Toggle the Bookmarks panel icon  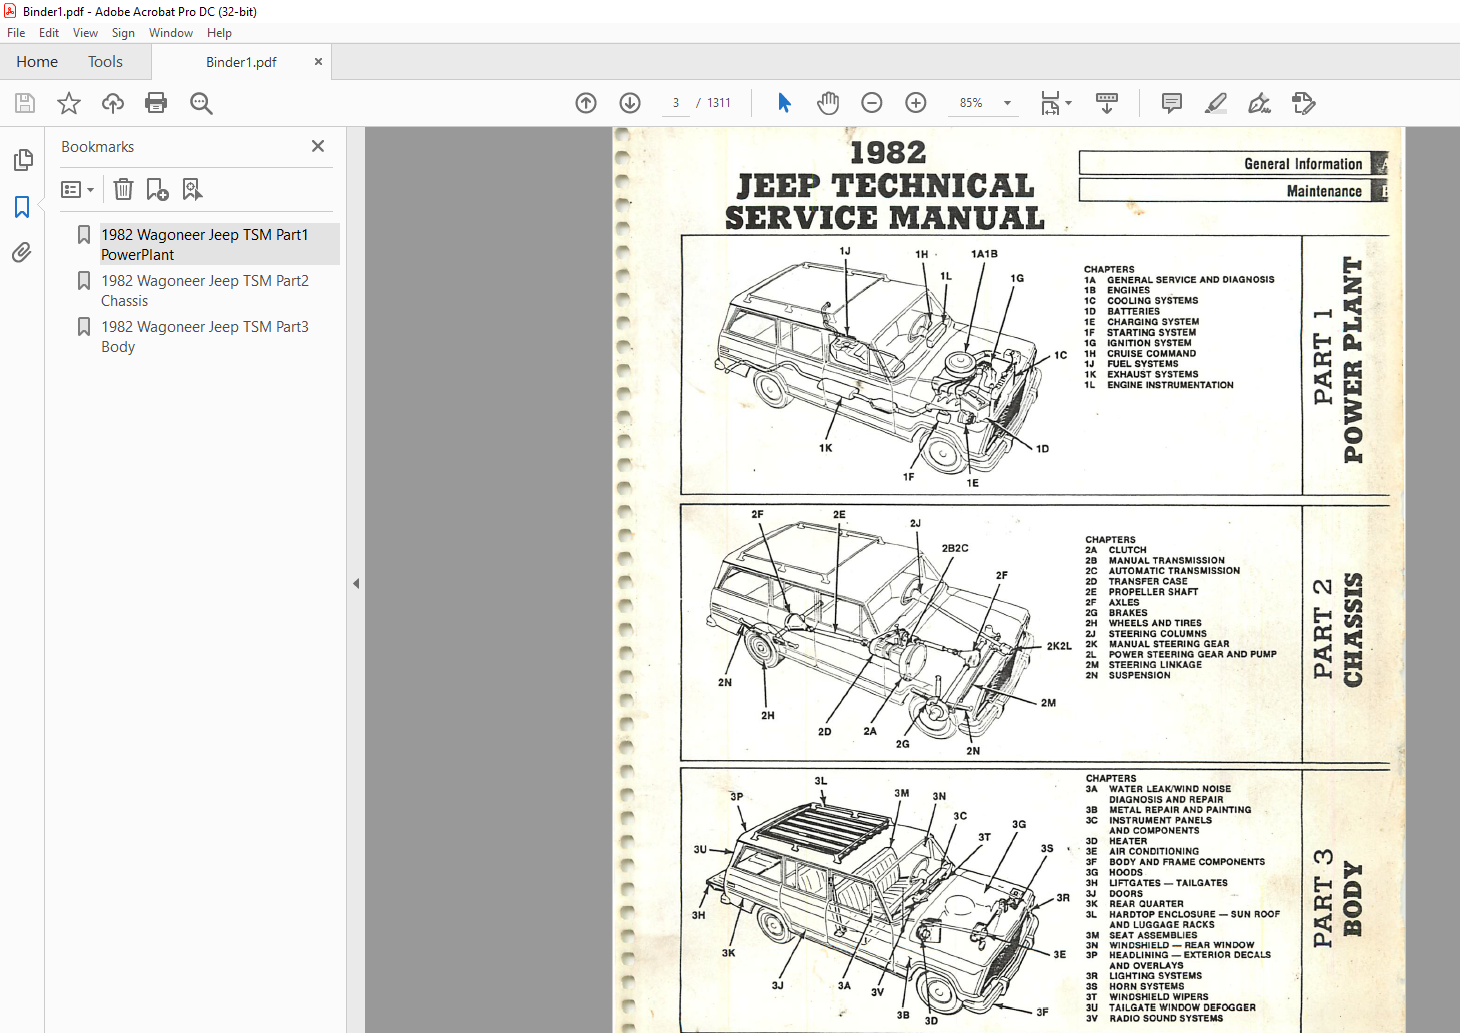coord(22,207)
